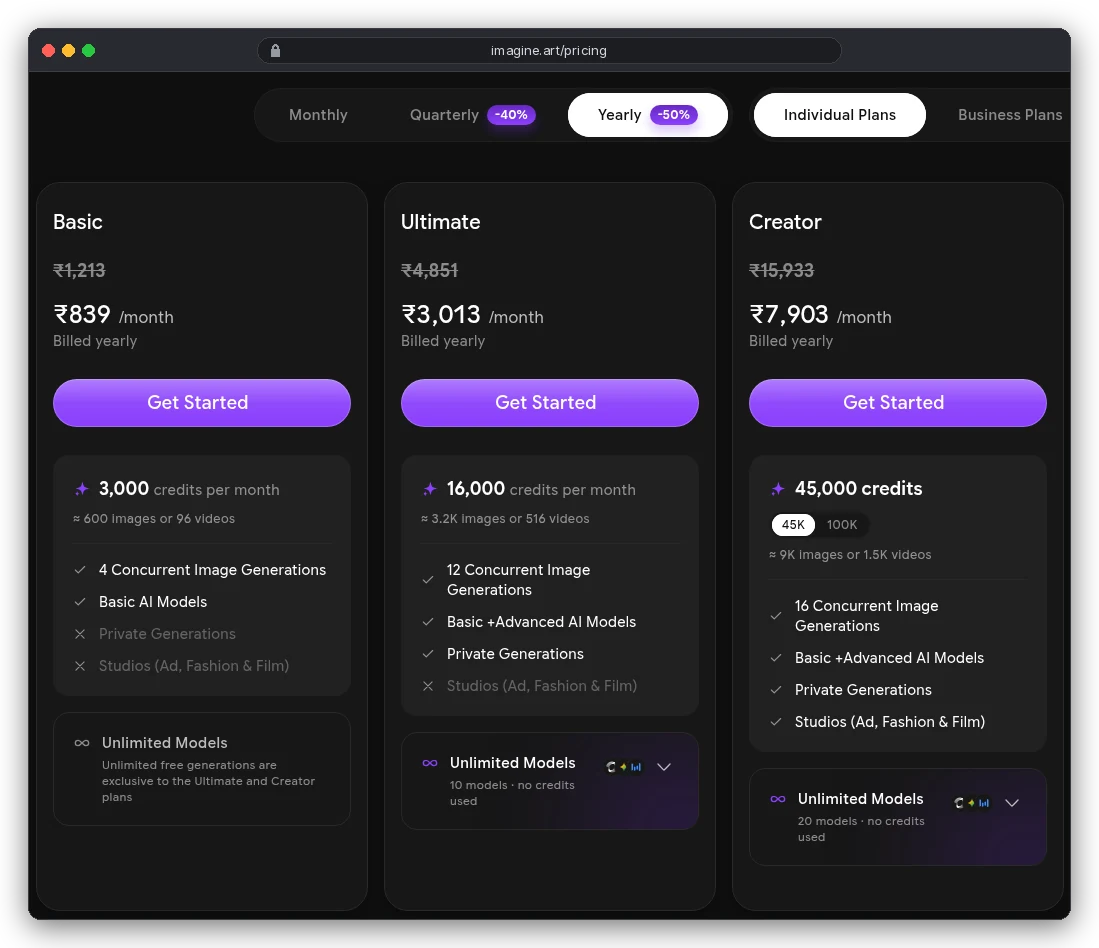Get Started with the Basic plan
Image resolution: width=1099 pixels, height=948 pixels.
202,403
